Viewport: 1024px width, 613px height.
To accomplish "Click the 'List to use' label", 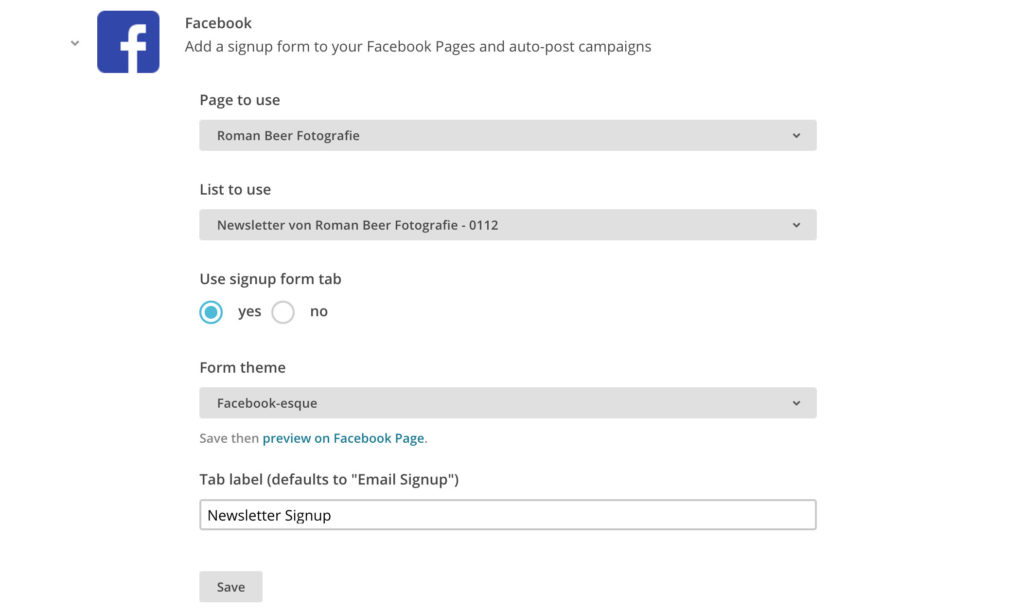I will click(x=235, y=189).
